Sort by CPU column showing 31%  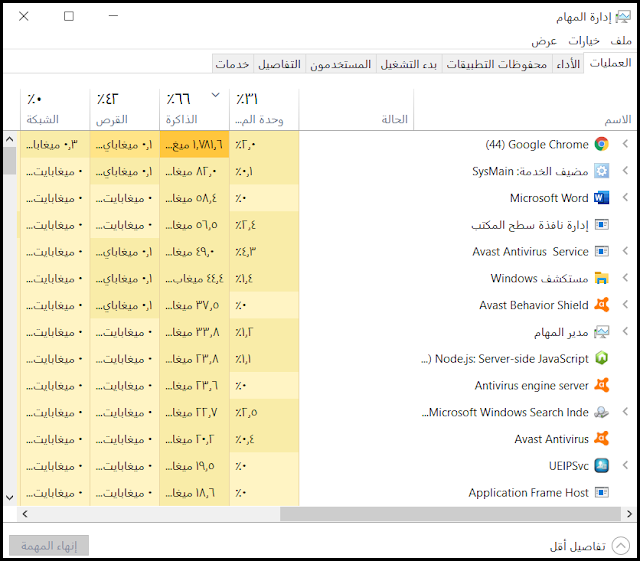pyautogui.click(x=264, y=109)
